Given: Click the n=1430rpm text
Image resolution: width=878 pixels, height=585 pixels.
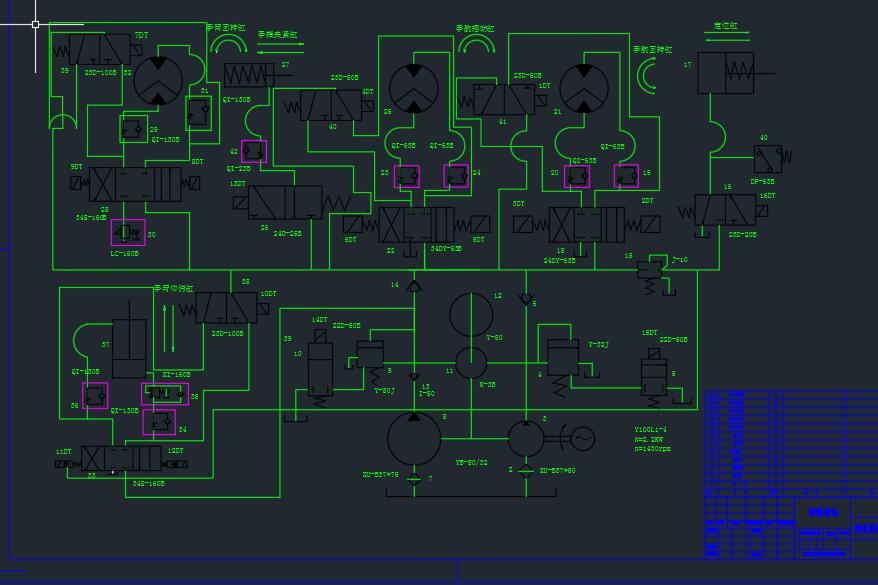Looking at the screenshot, I should click(653, 448).
